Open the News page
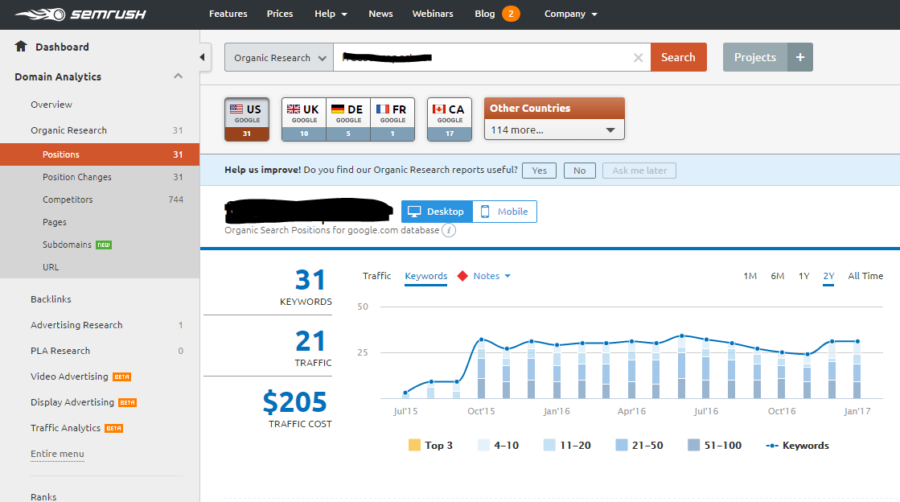This screenshot has height=502, width=900. [381, 14]
